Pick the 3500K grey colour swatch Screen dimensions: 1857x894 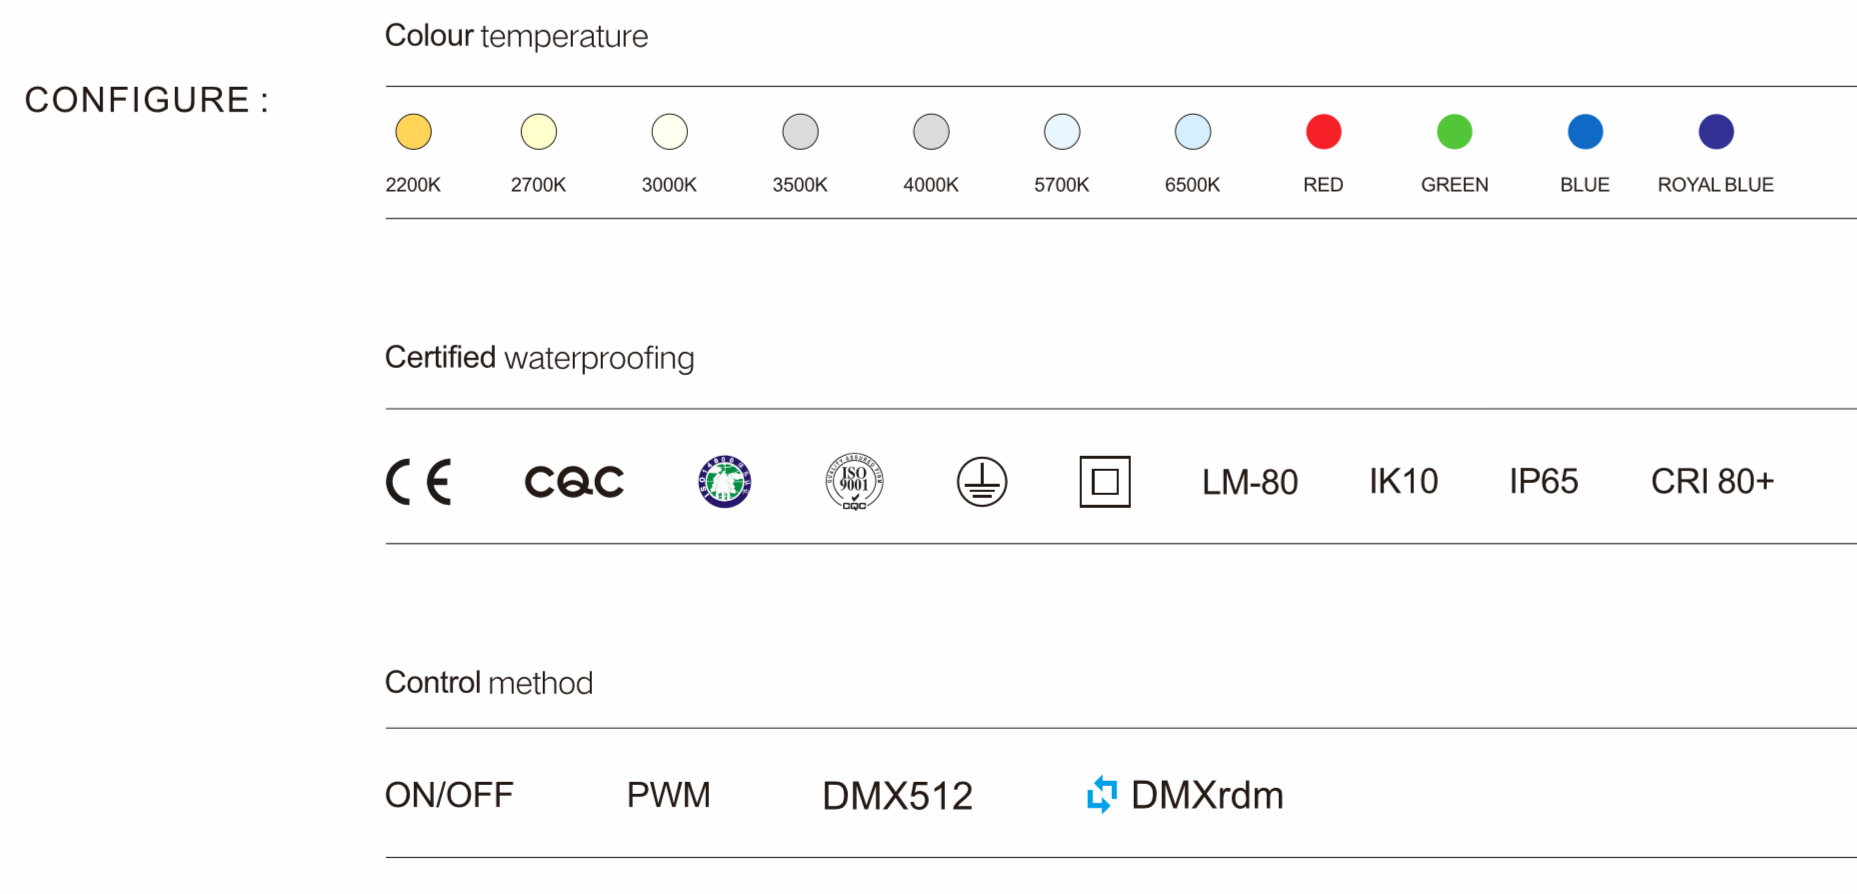800,132
